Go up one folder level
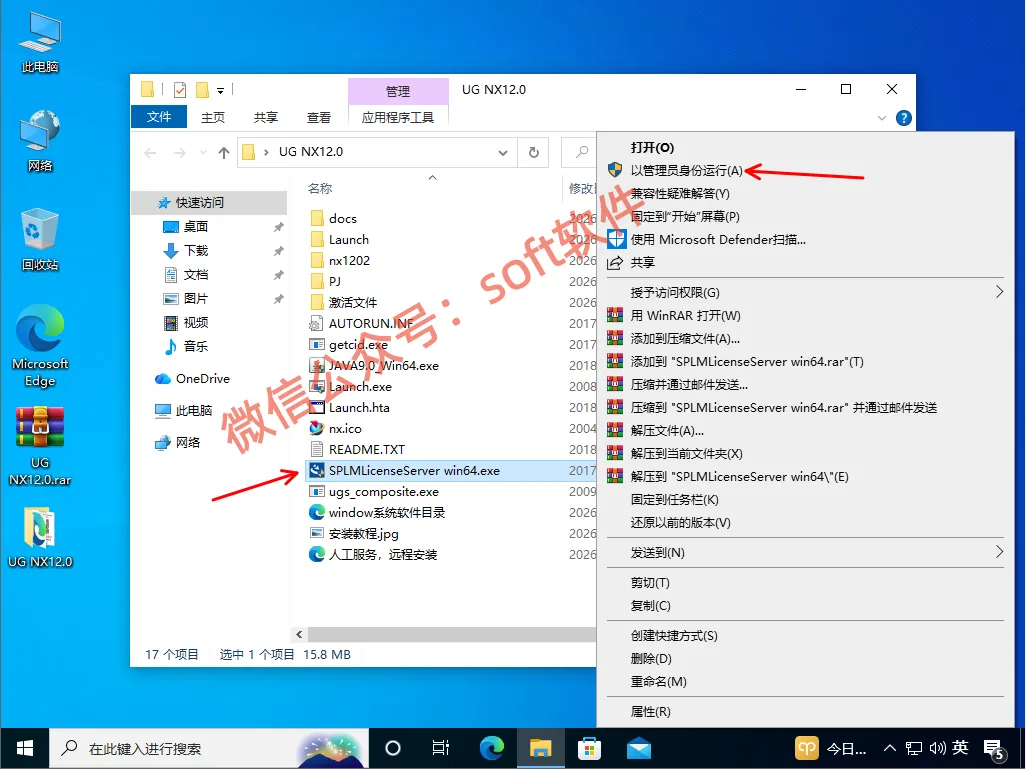The height and width of the screenshot is (769, 1026). click(x=224, y=152)
